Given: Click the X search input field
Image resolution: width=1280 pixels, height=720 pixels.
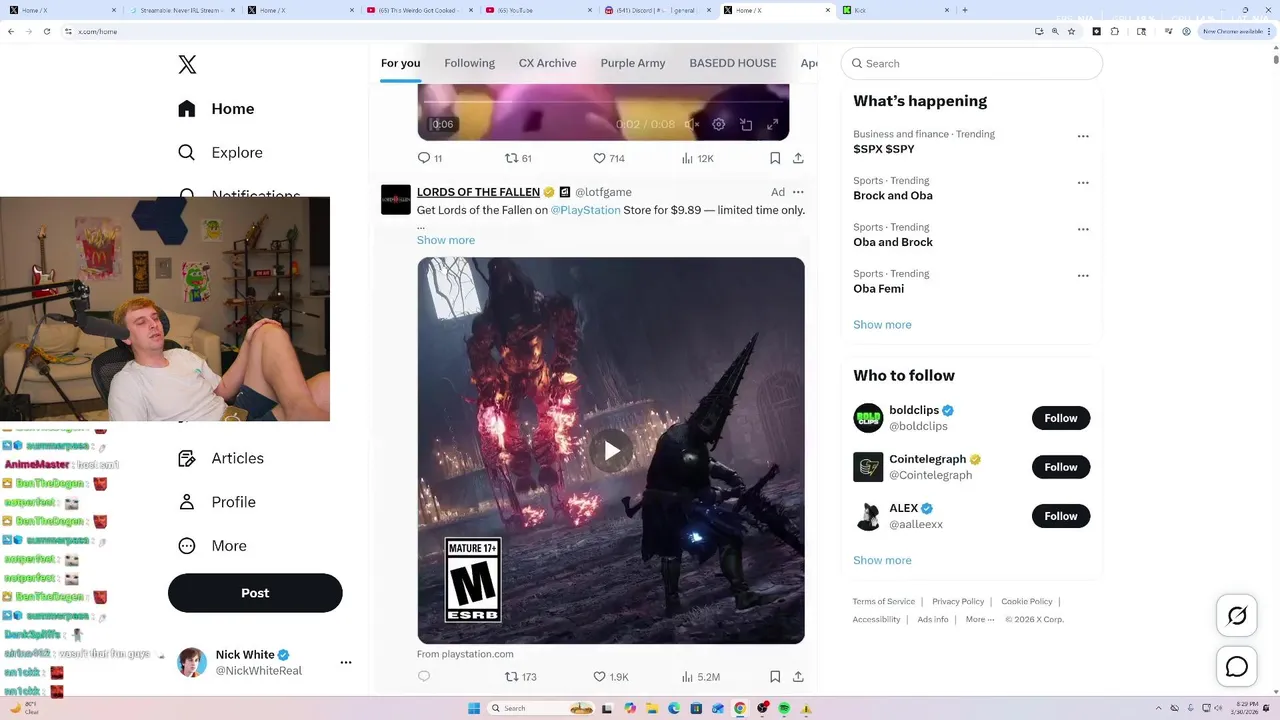Looking at the screenshot, I should pyautogui.click(x=972, y=63).
